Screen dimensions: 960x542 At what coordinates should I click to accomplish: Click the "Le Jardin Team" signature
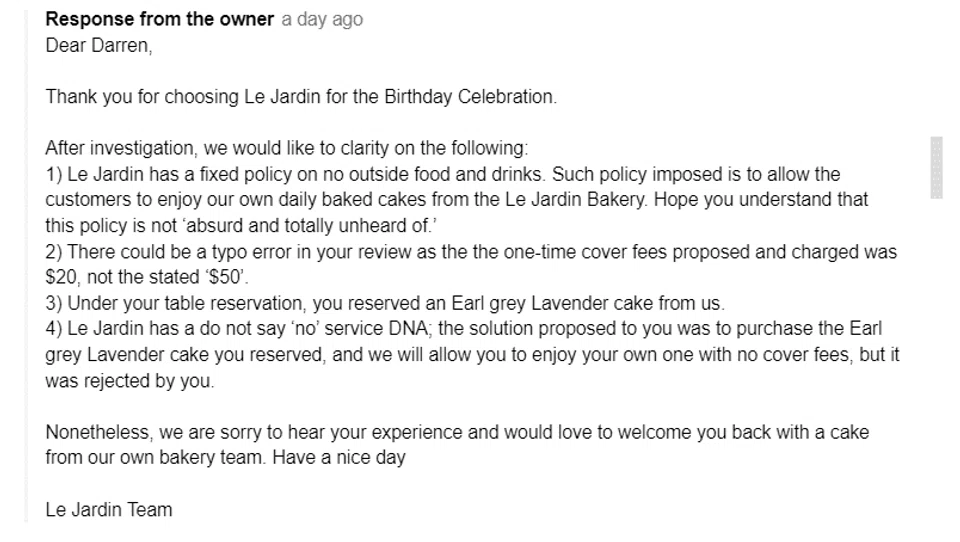pos(108,510)
